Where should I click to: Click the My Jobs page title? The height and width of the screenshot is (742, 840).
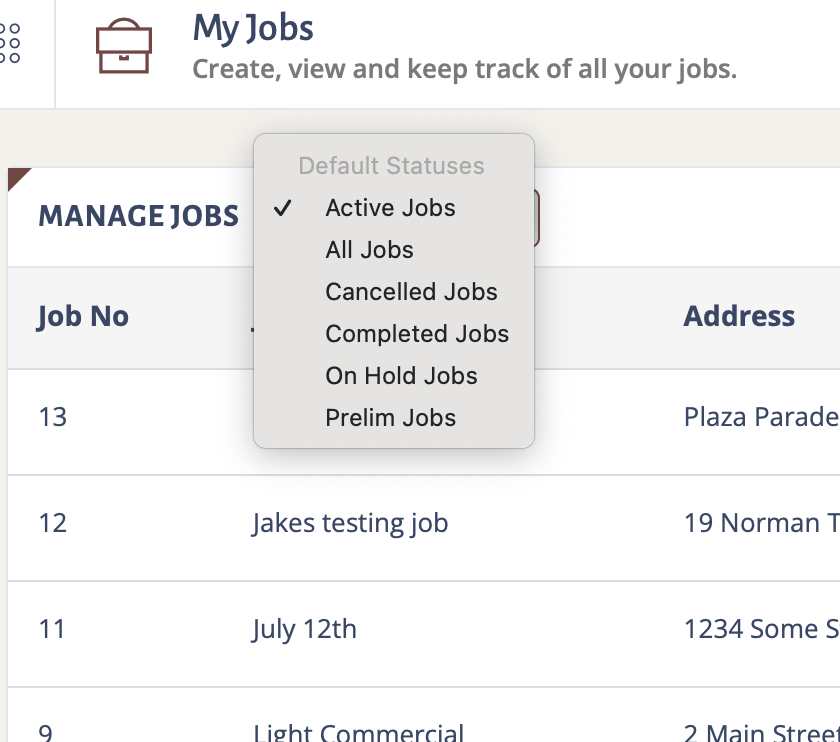click(253, 28)
